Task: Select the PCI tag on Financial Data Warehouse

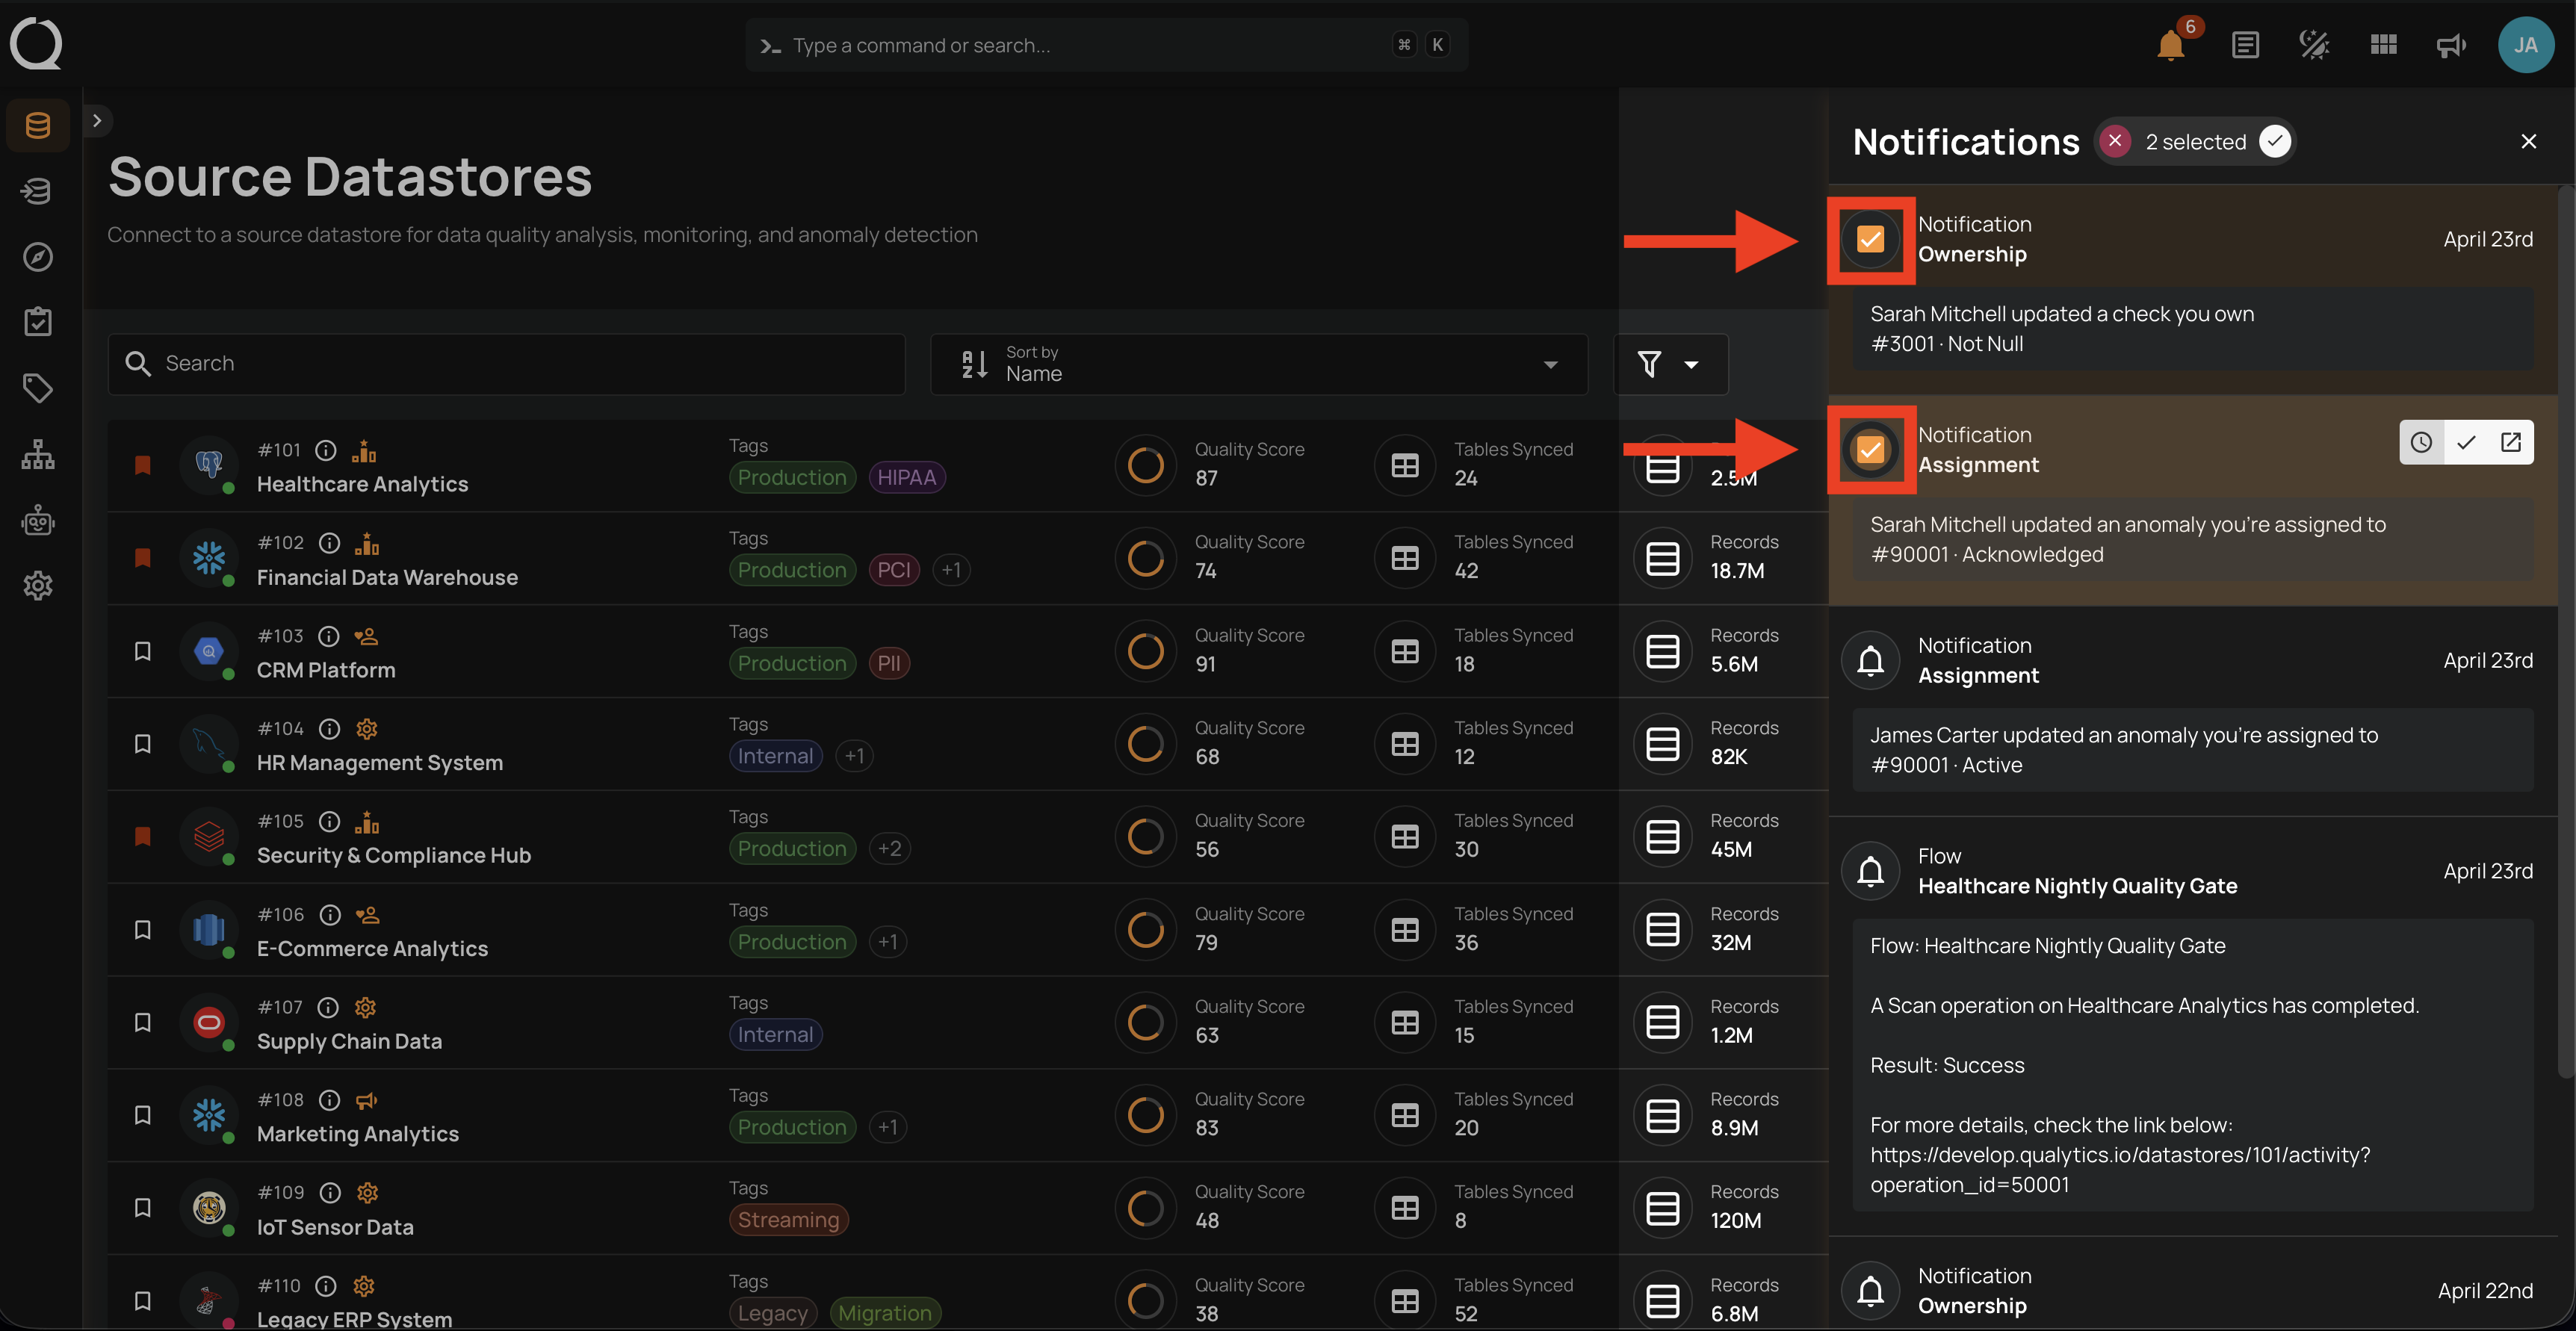Action: tap(894, 570)
